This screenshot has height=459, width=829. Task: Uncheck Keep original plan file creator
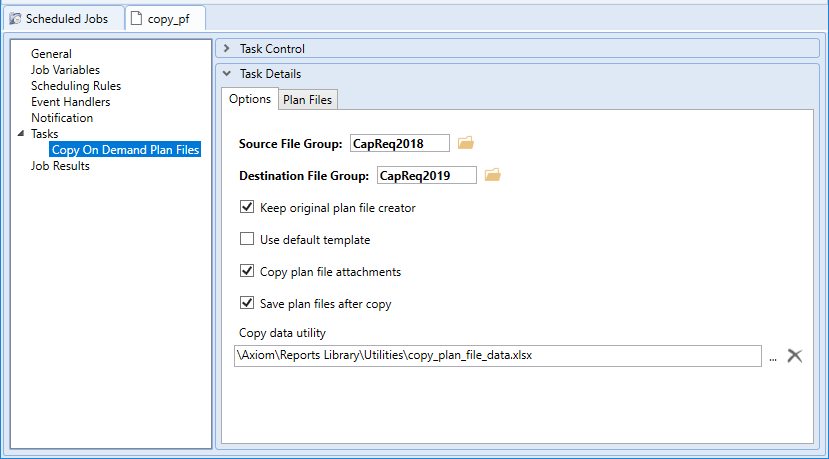tap(247, 207)
